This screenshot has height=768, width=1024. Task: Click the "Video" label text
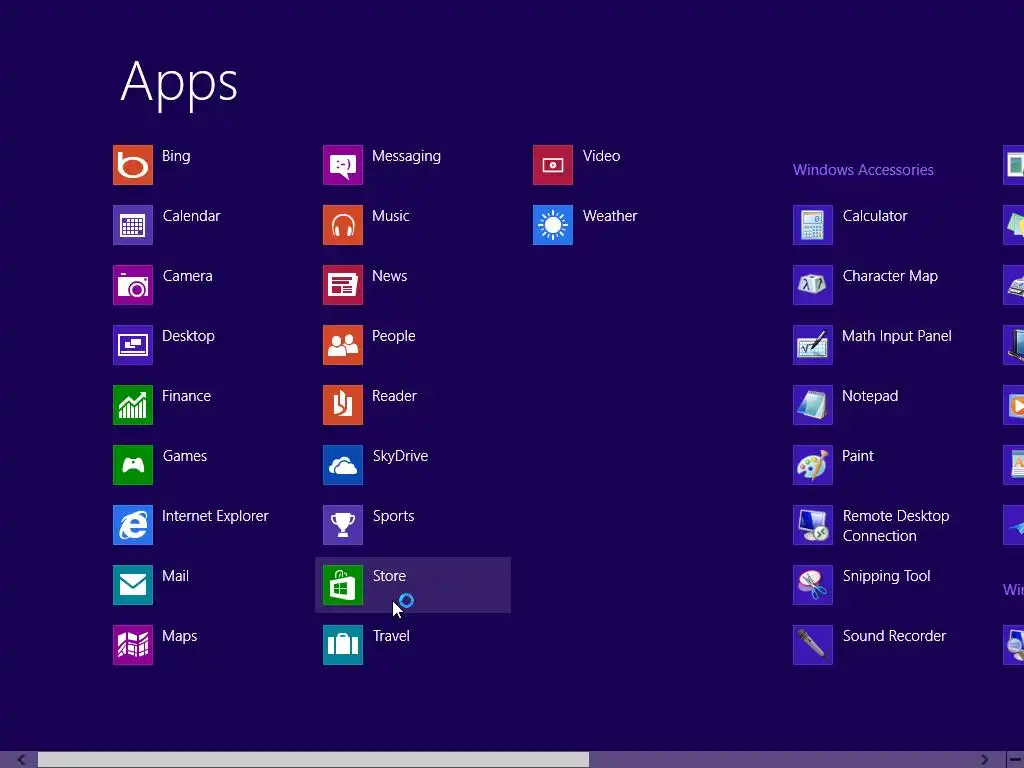tap(601, 156)
